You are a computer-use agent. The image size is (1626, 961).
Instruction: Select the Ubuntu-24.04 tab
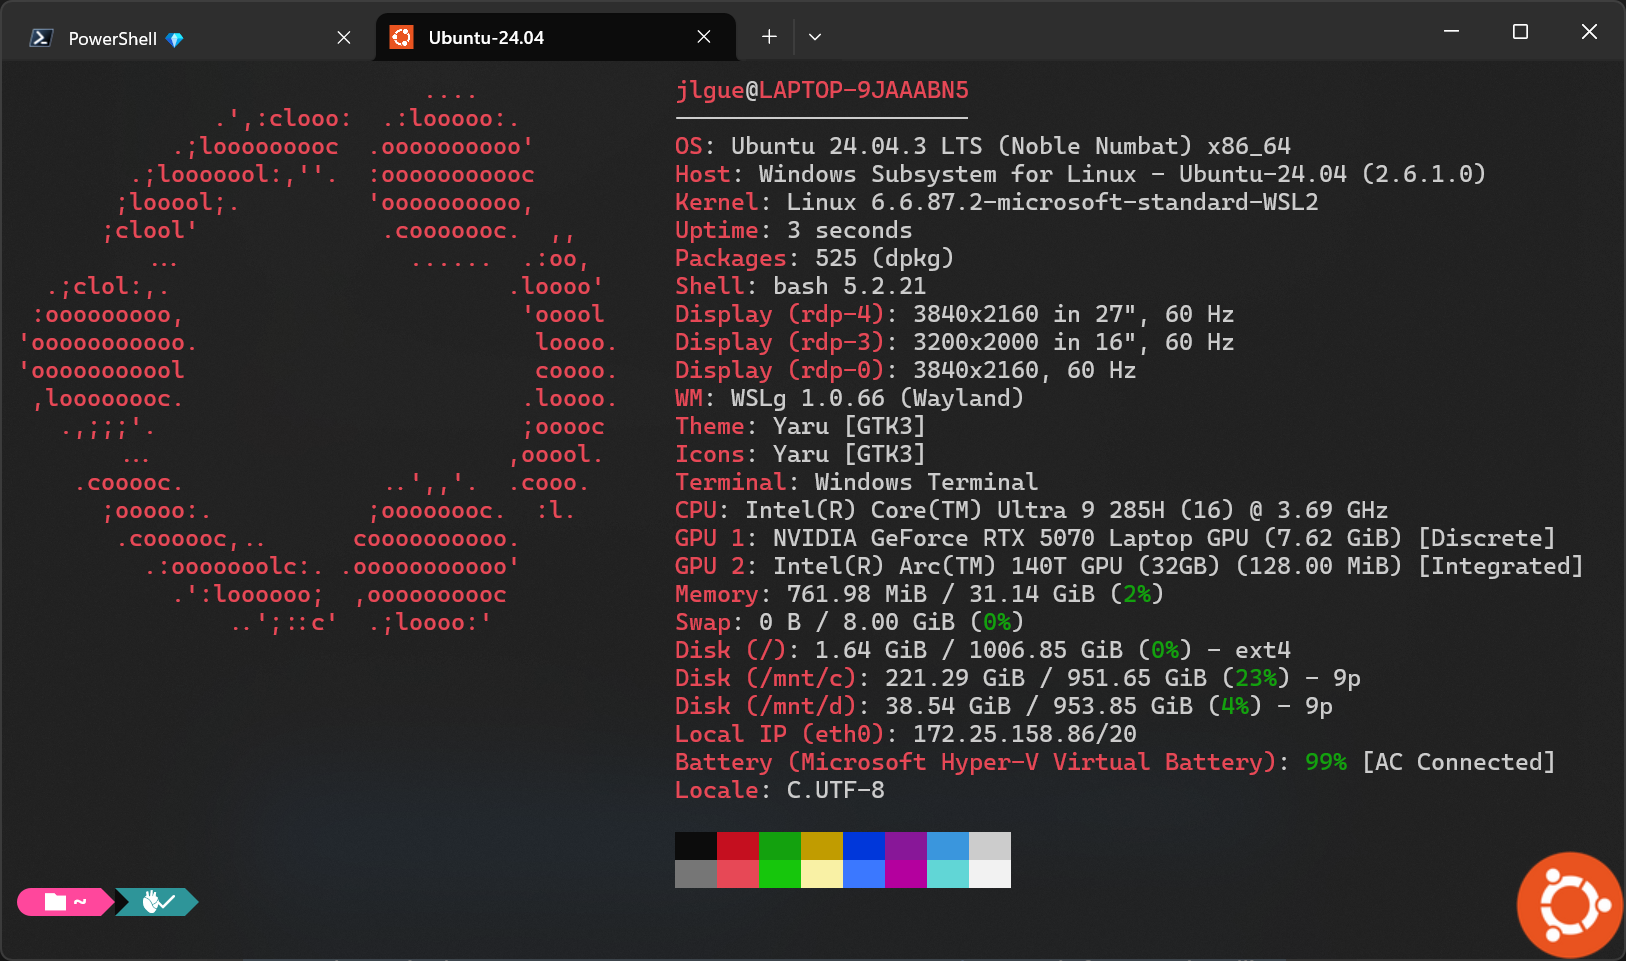pos(486,37)
